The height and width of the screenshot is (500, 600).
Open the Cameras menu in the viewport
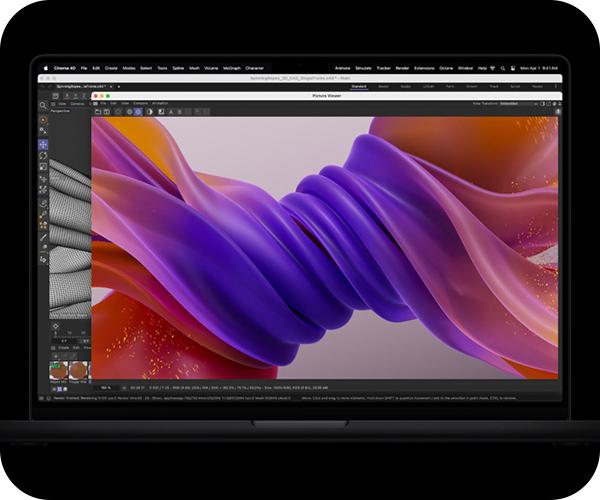(75, 104)
